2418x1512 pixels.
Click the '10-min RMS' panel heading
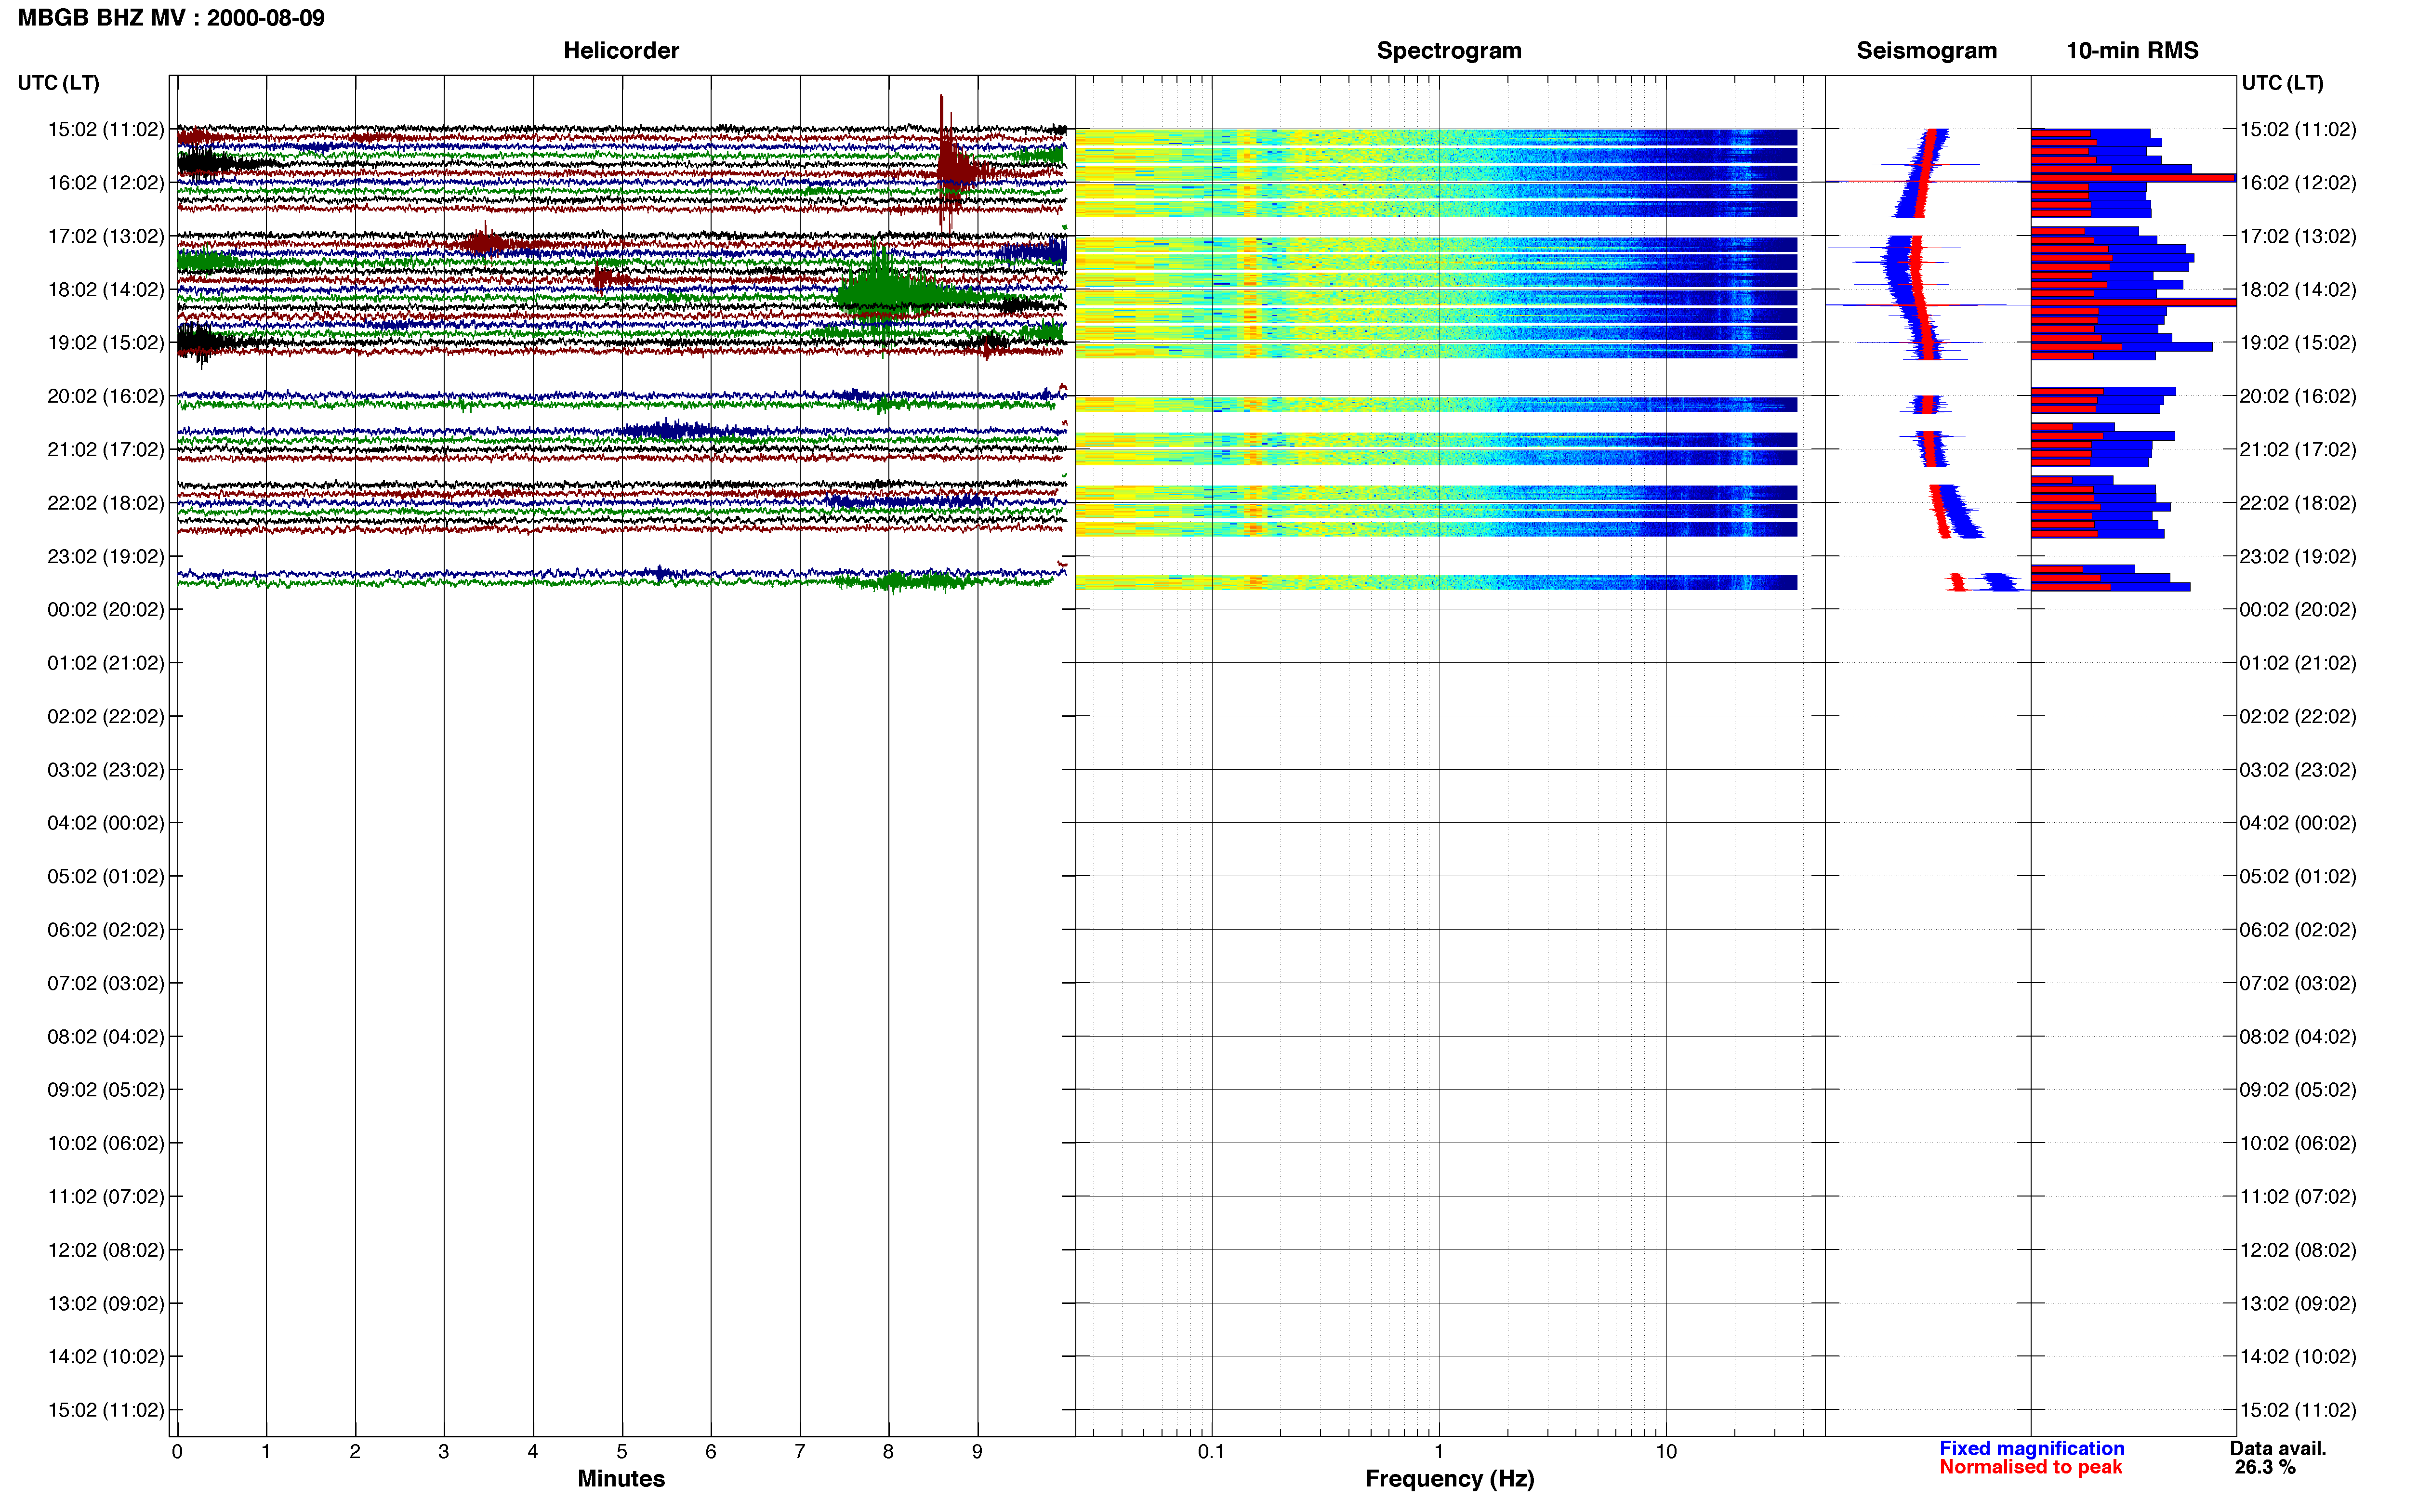pyautogui.click(x=2132, y=50)
